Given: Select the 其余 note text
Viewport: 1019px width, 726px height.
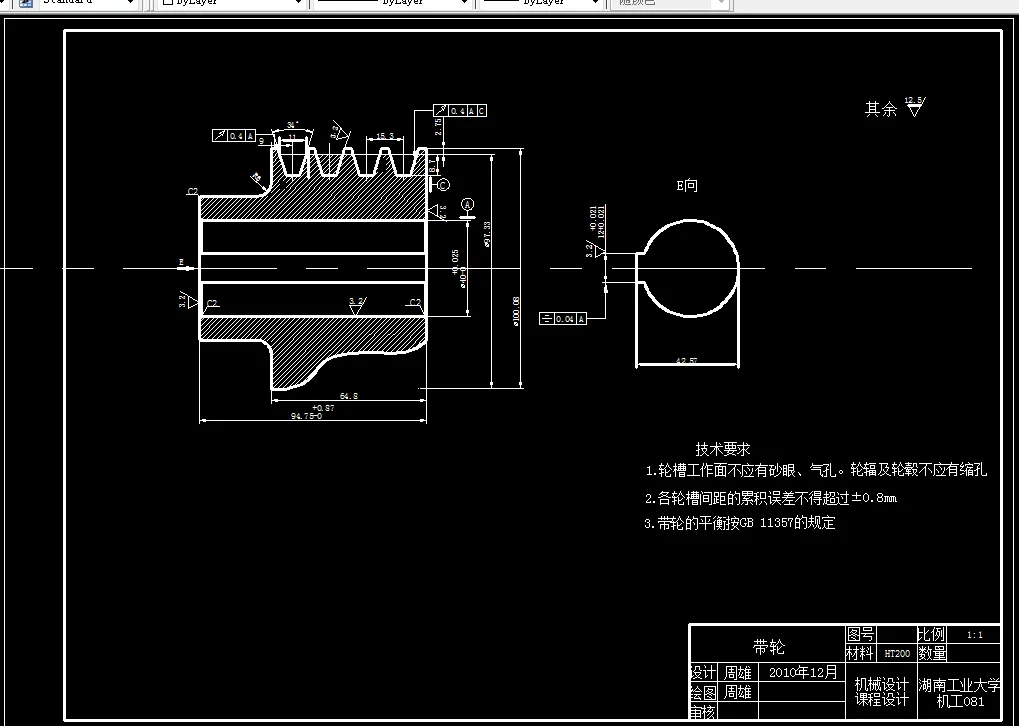Looking at the screenshot, I should coord(881,109).
